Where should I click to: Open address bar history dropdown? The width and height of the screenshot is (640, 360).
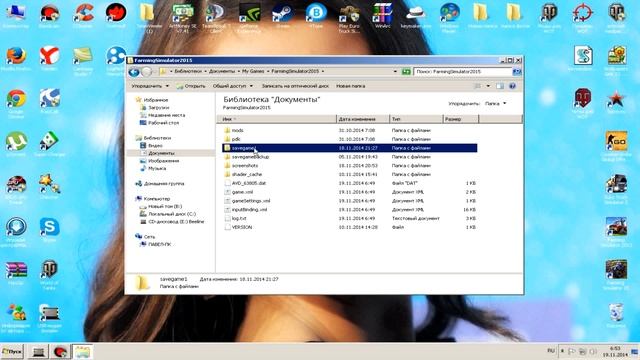click(395, 72)
